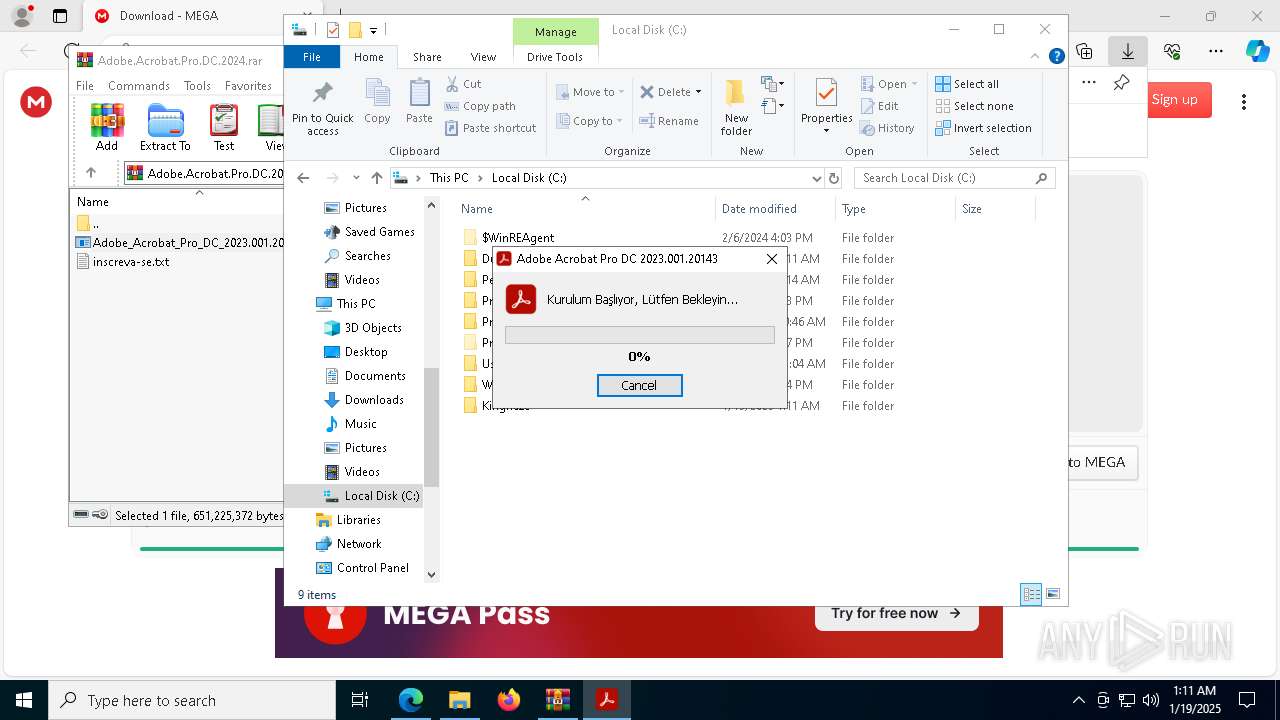Screen dimensions: 1280x720
Task: Open Explorer Help question mark icon
Action: click(x=1056, y=57)
